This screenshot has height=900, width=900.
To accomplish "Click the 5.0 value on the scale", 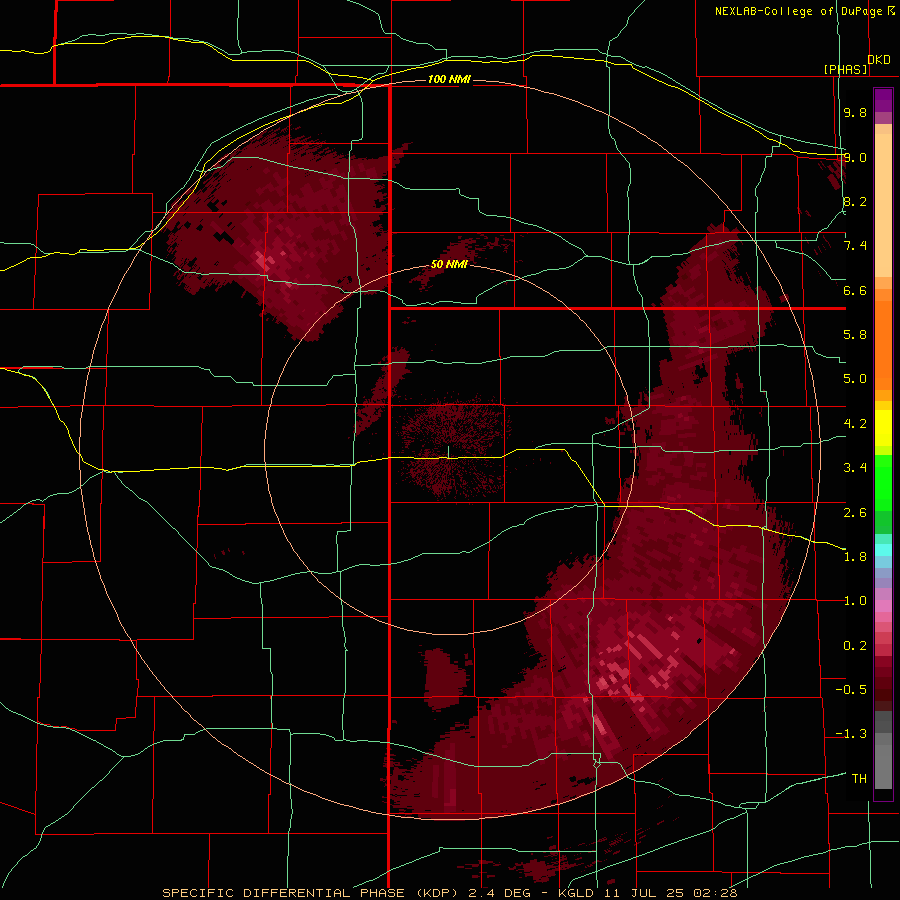I will [855, 379].
